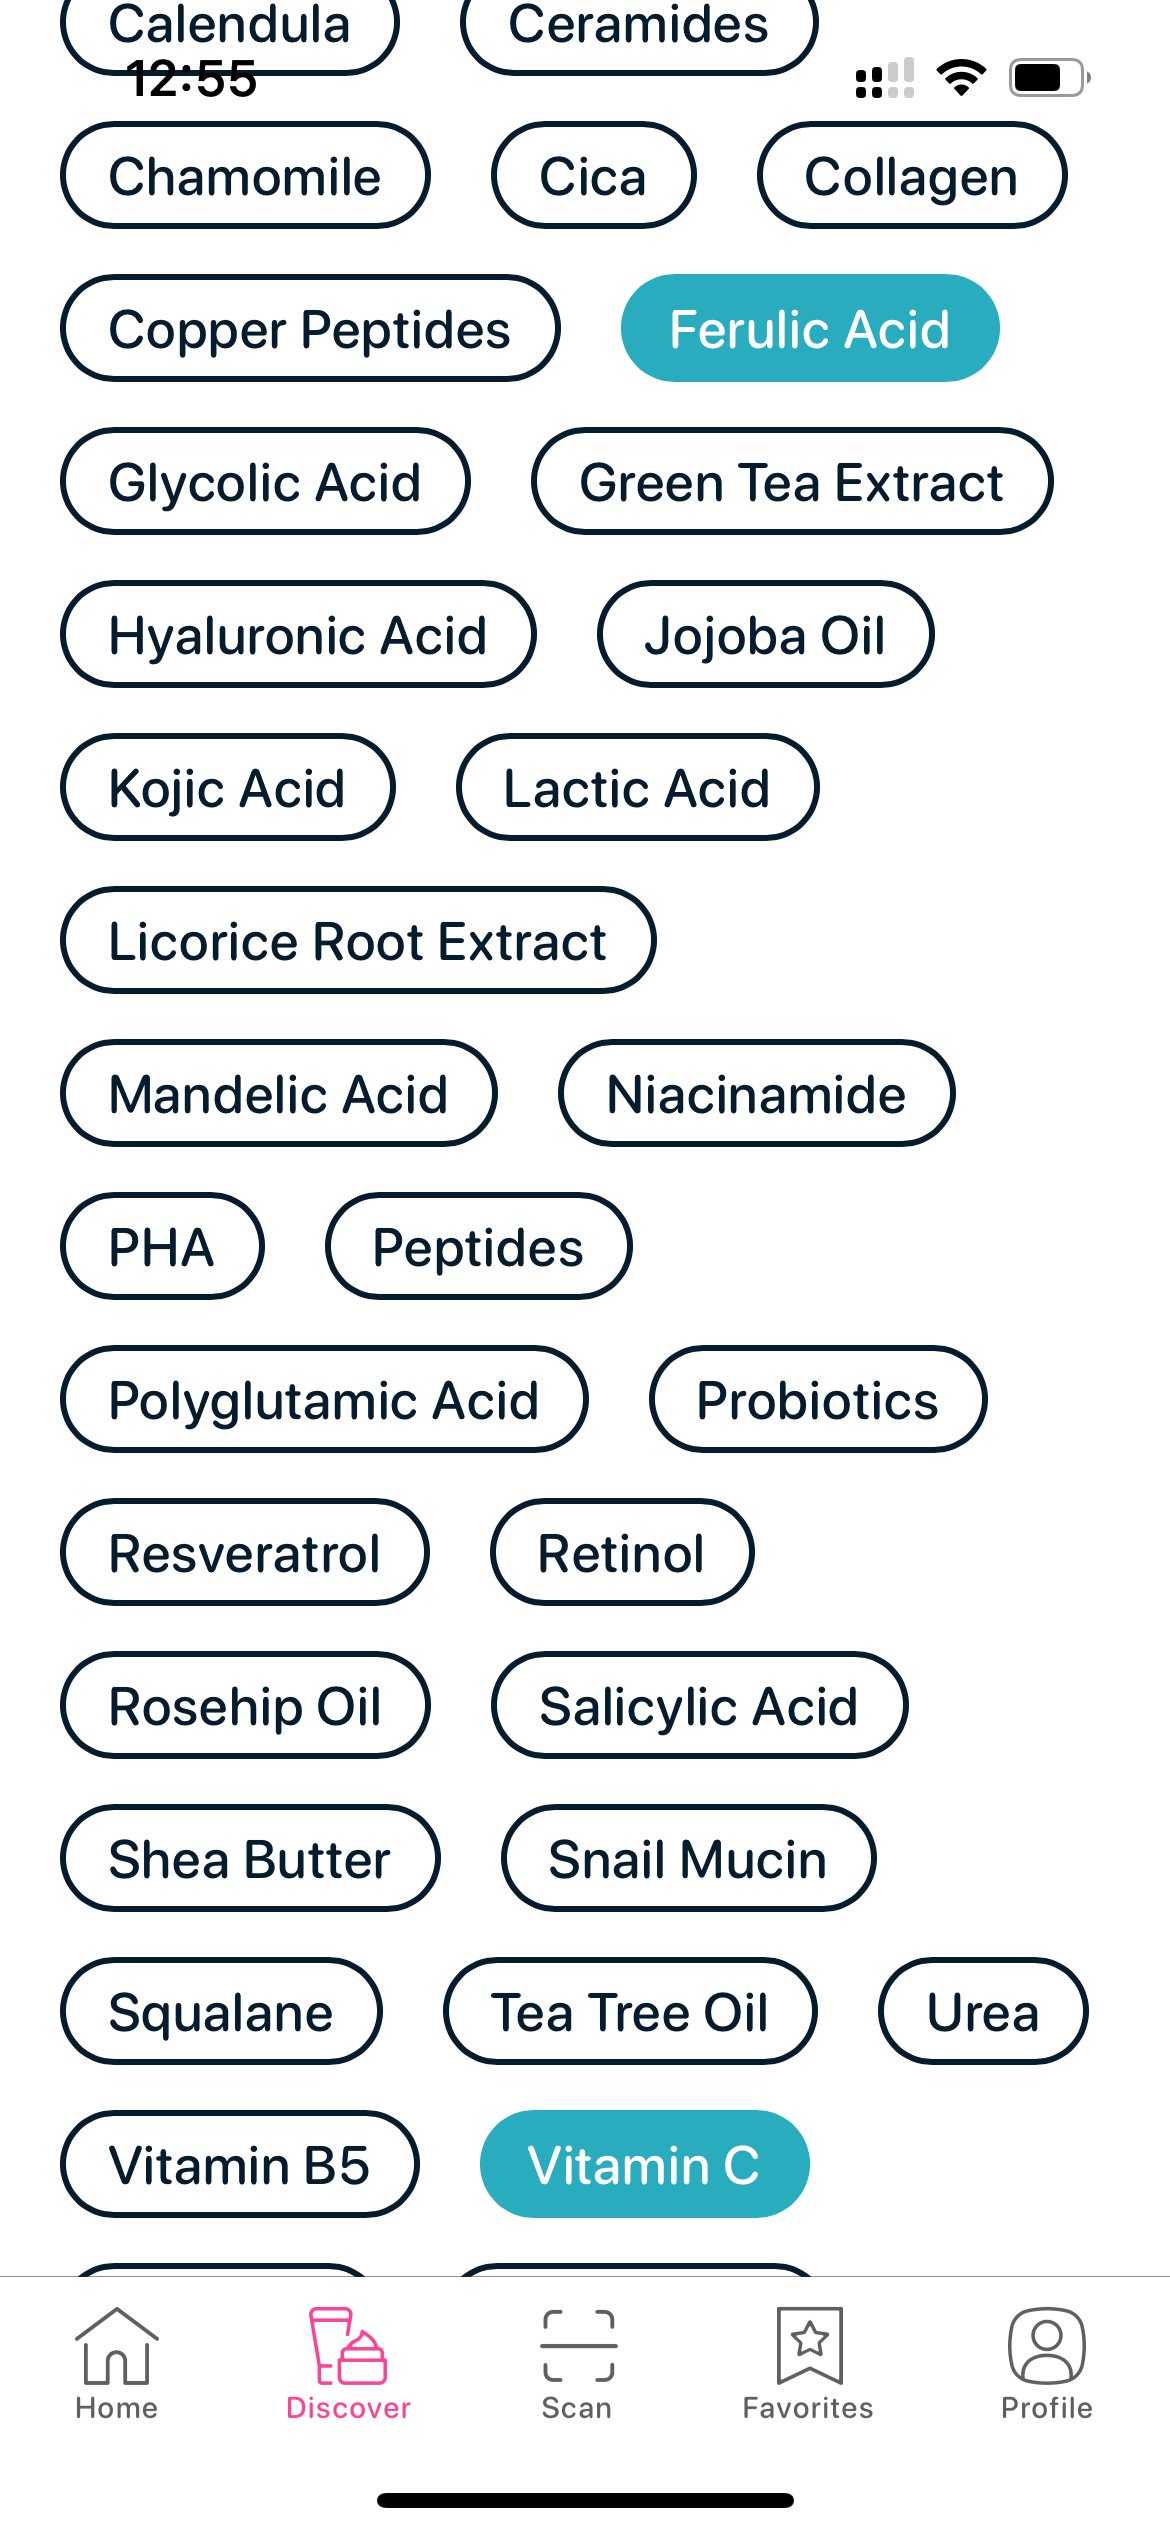Select the Glycolic Acid pill
Viewport: 1170px width, 2532px height.
[x=265, y=481]
